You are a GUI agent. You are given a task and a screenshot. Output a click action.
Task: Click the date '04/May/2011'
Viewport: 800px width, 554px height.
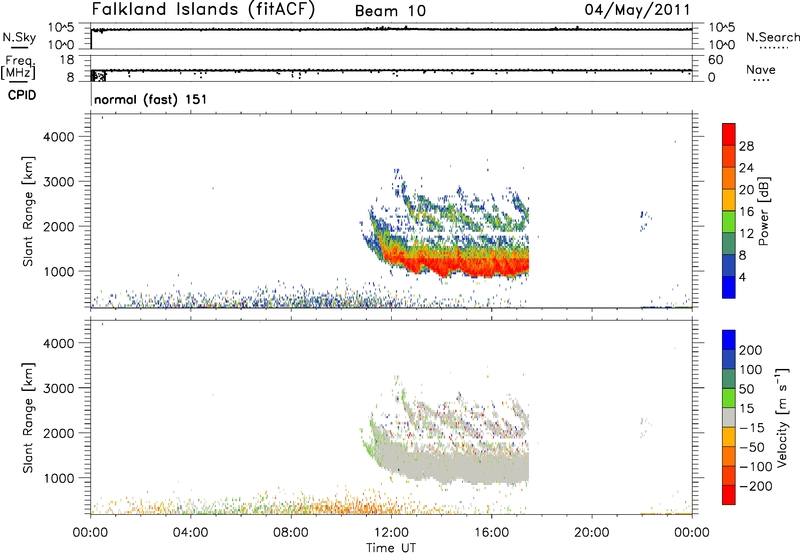637,10
